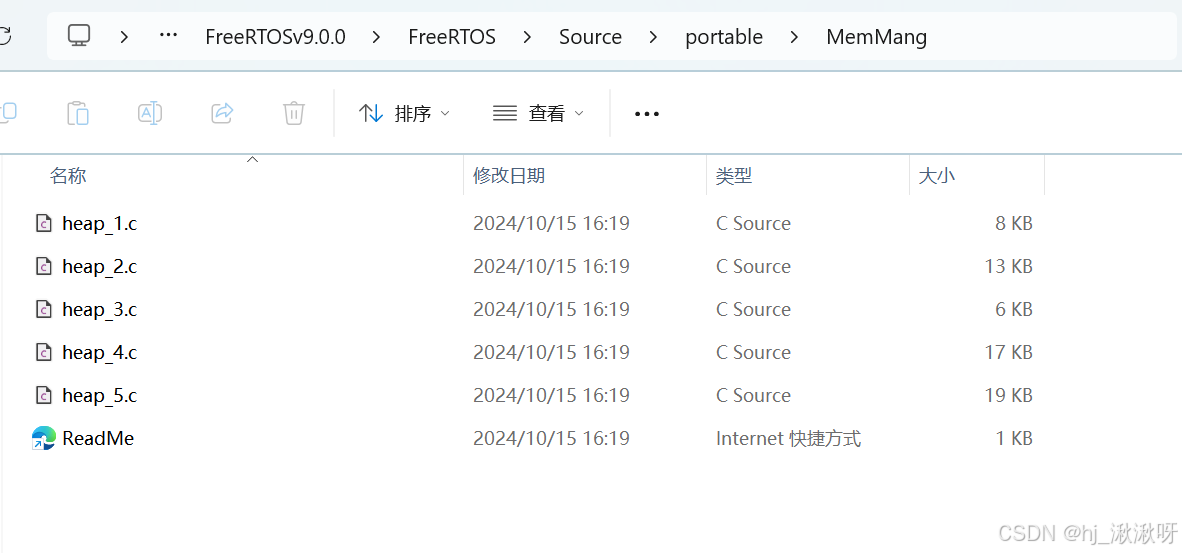Click the 8 KB size cell
Viewport: 1182px width, 553px height.
coord(1014,224)
